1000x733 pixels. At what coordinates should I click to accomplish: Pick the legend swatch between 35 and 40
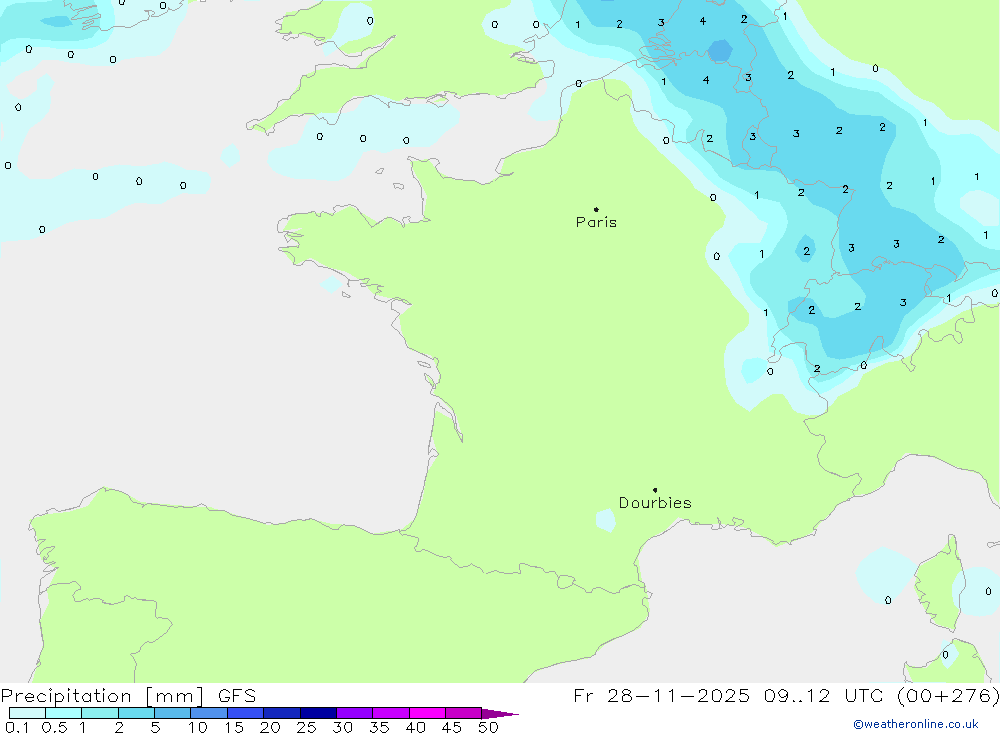pyautogui.click(x=391, y=713)
